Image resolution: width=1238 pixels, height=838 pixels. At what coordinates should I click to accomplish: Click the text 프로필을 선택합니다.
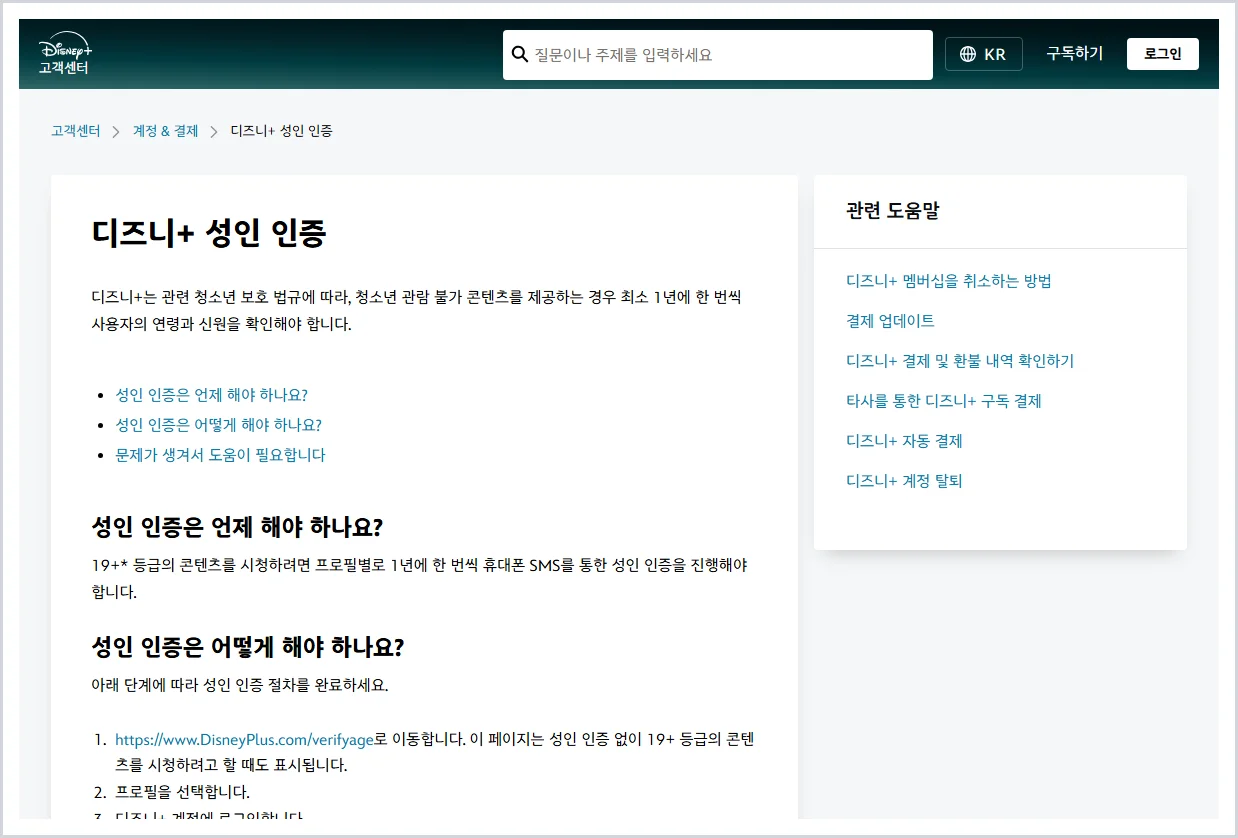(182, 793)
